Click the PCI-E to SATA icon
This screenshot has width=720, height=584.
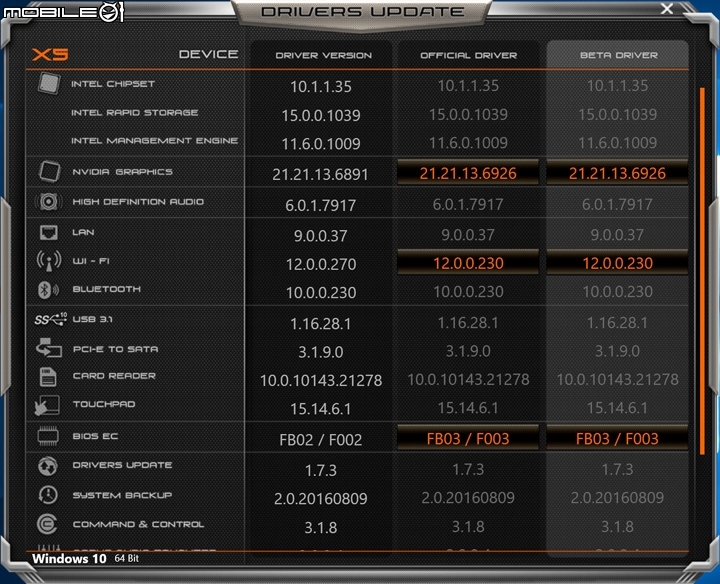click(49, 348)
